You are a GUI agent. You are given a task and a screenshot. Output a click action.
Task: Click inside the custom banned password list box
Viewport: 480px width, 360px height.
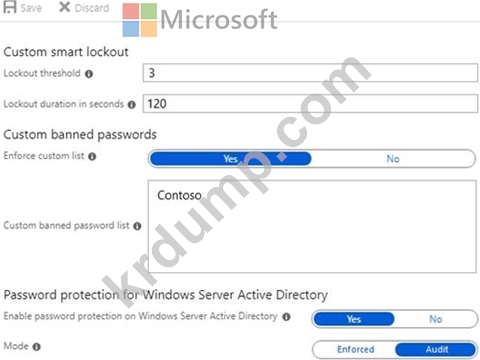pos(312,227)
